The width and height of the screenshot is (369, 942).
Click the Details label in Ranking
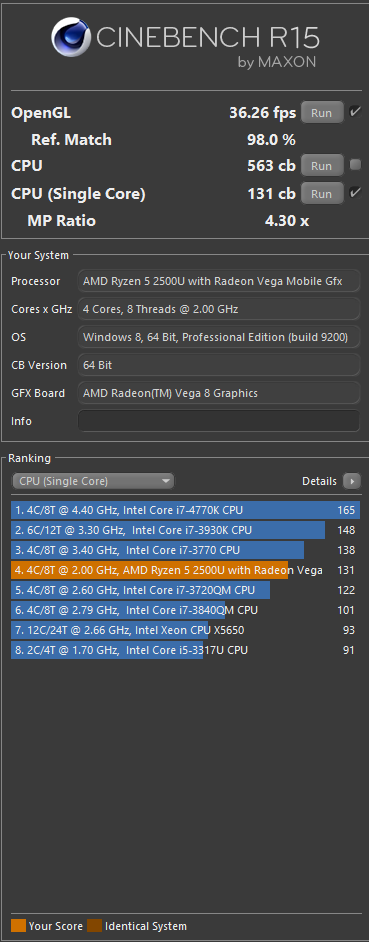[319, 481]
